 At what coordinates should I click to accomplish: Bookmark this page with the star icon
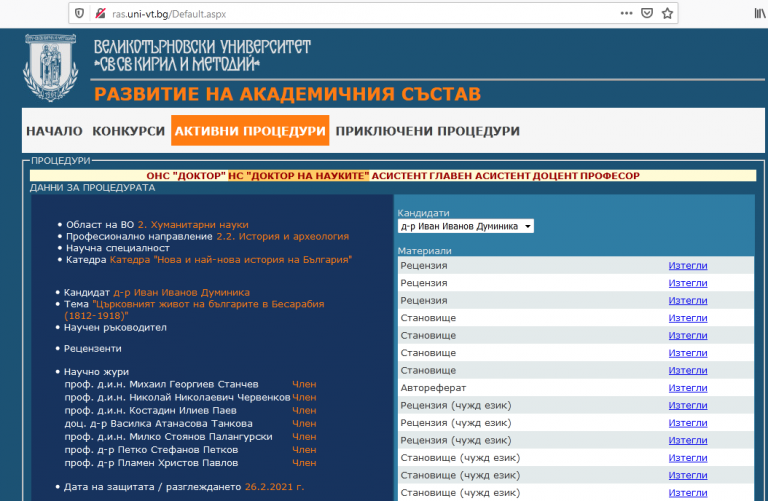tap(668, 14)
